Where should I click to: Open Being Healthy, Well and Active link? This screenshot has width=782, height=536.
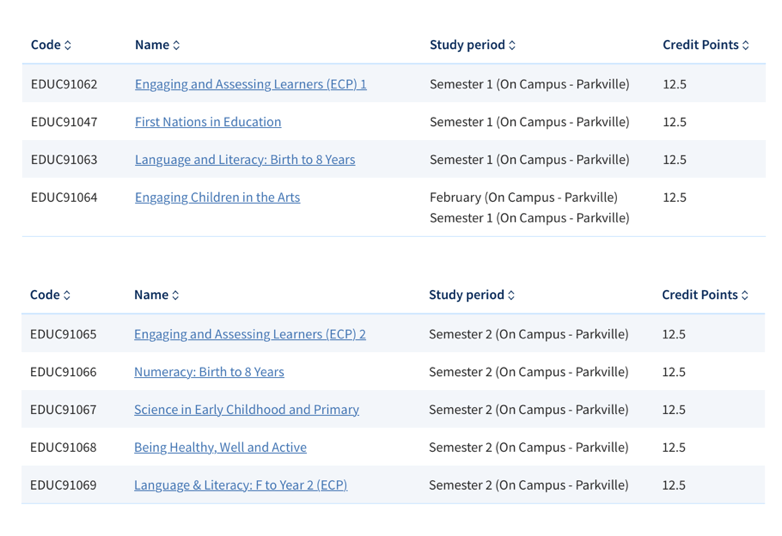[220, 448]
